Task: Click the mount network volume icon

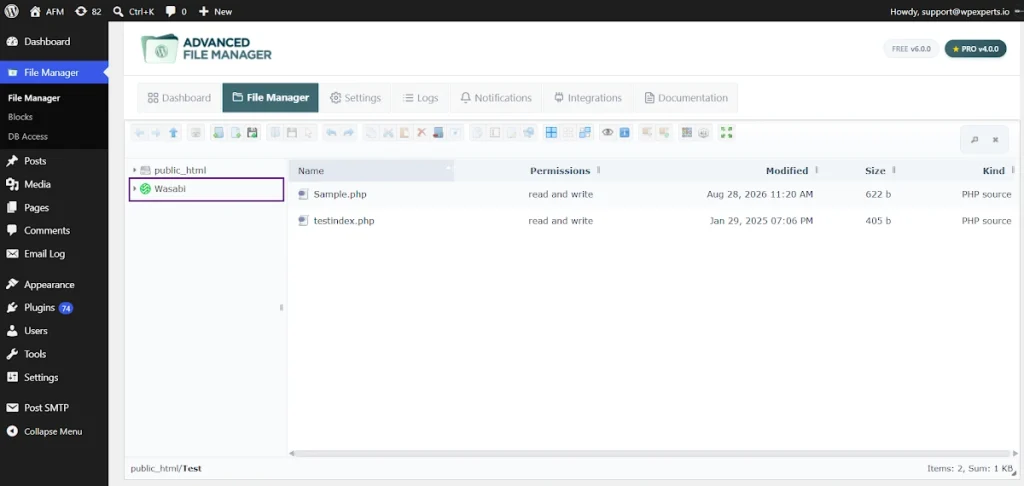Action: coord(195,133)
